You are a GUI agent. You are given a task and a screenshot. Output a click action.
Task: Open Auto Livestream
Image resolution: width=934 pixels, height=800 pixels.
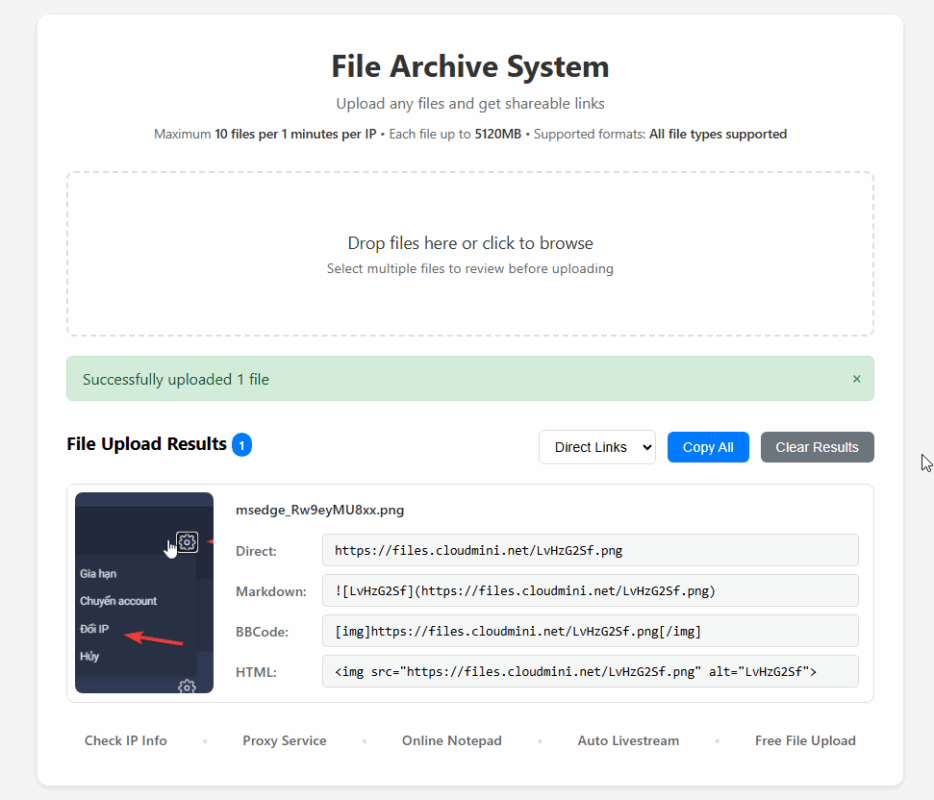(x=628, y=740)
